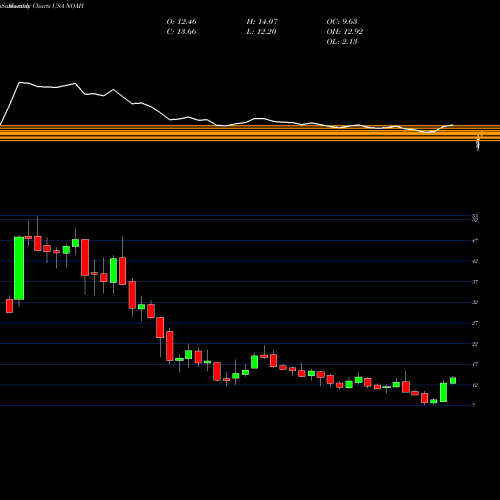Click the price axis label 27

pyautogui.click(x=475, y=323)
